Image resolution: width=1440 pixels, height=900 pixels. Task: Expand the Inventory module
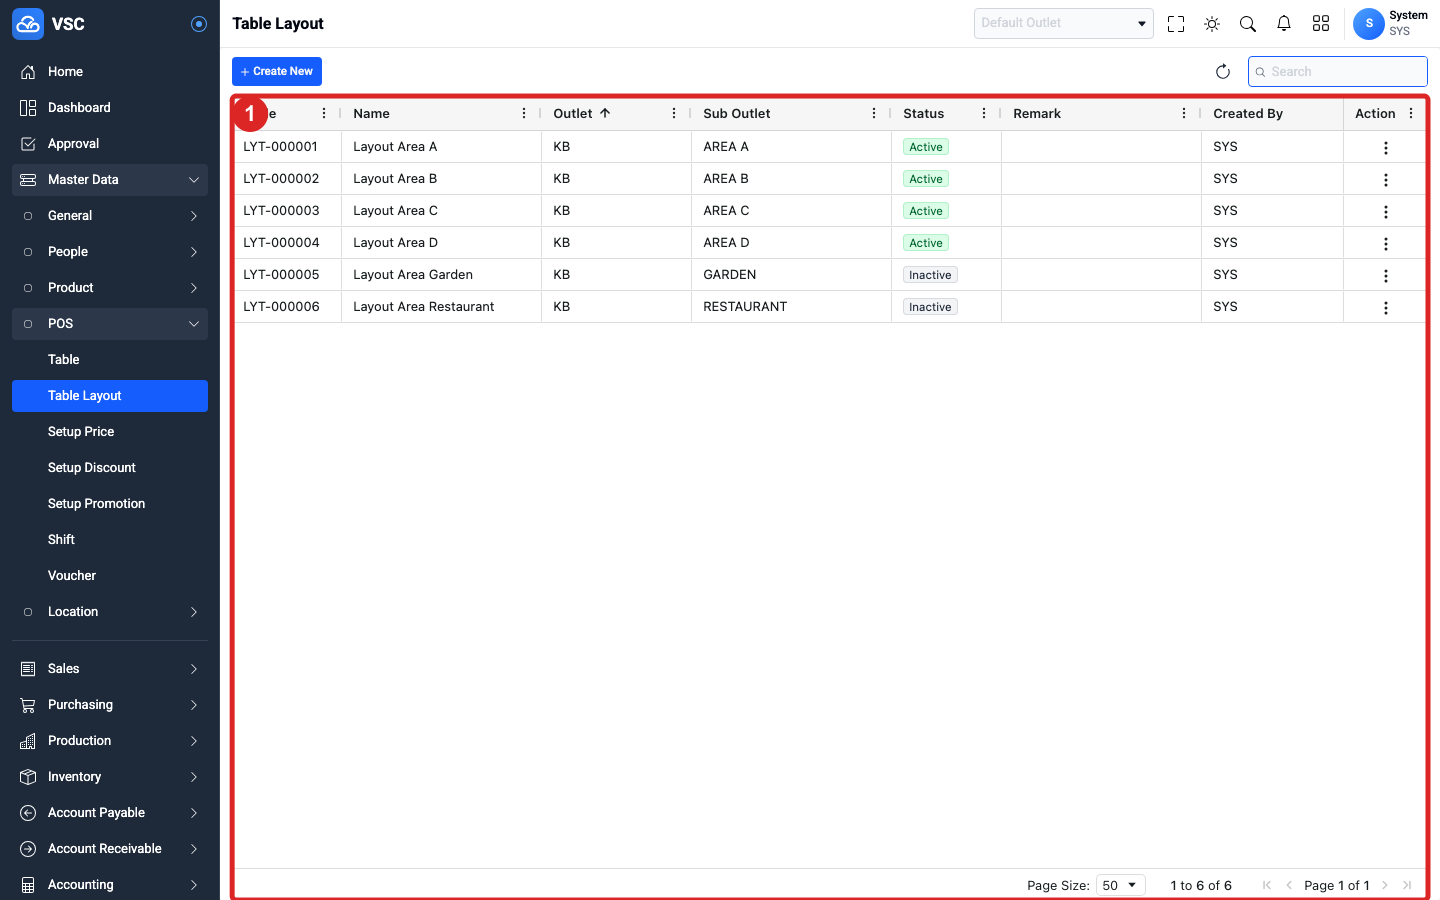coord(110,777)
